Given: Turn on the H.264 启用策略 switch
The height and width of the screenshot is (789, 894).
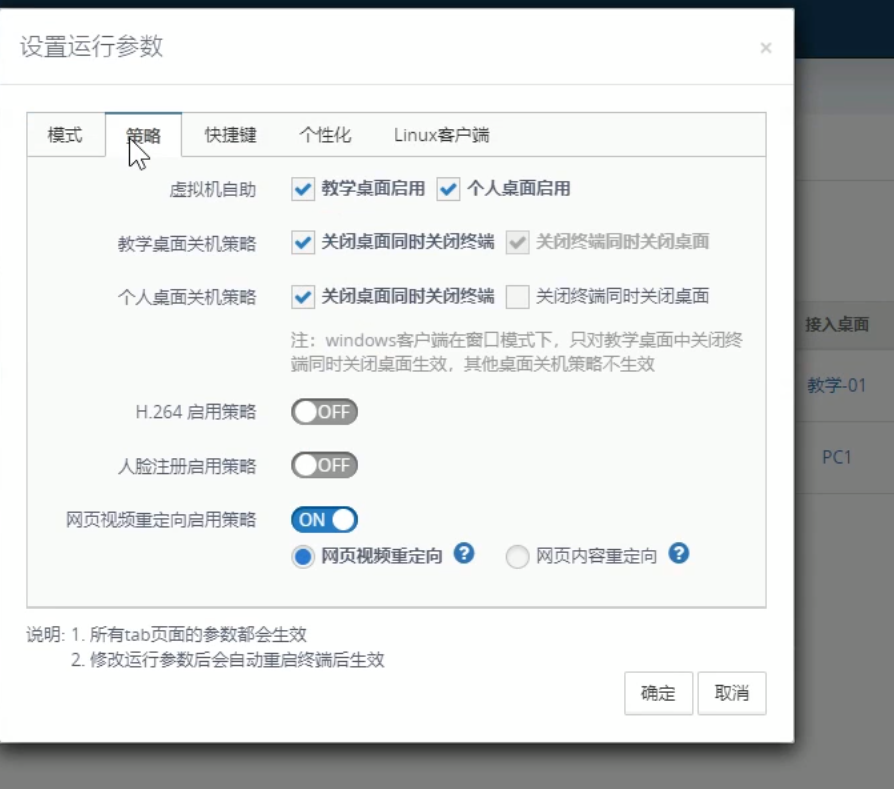Looking at the screenshot, I should point(324,412).
